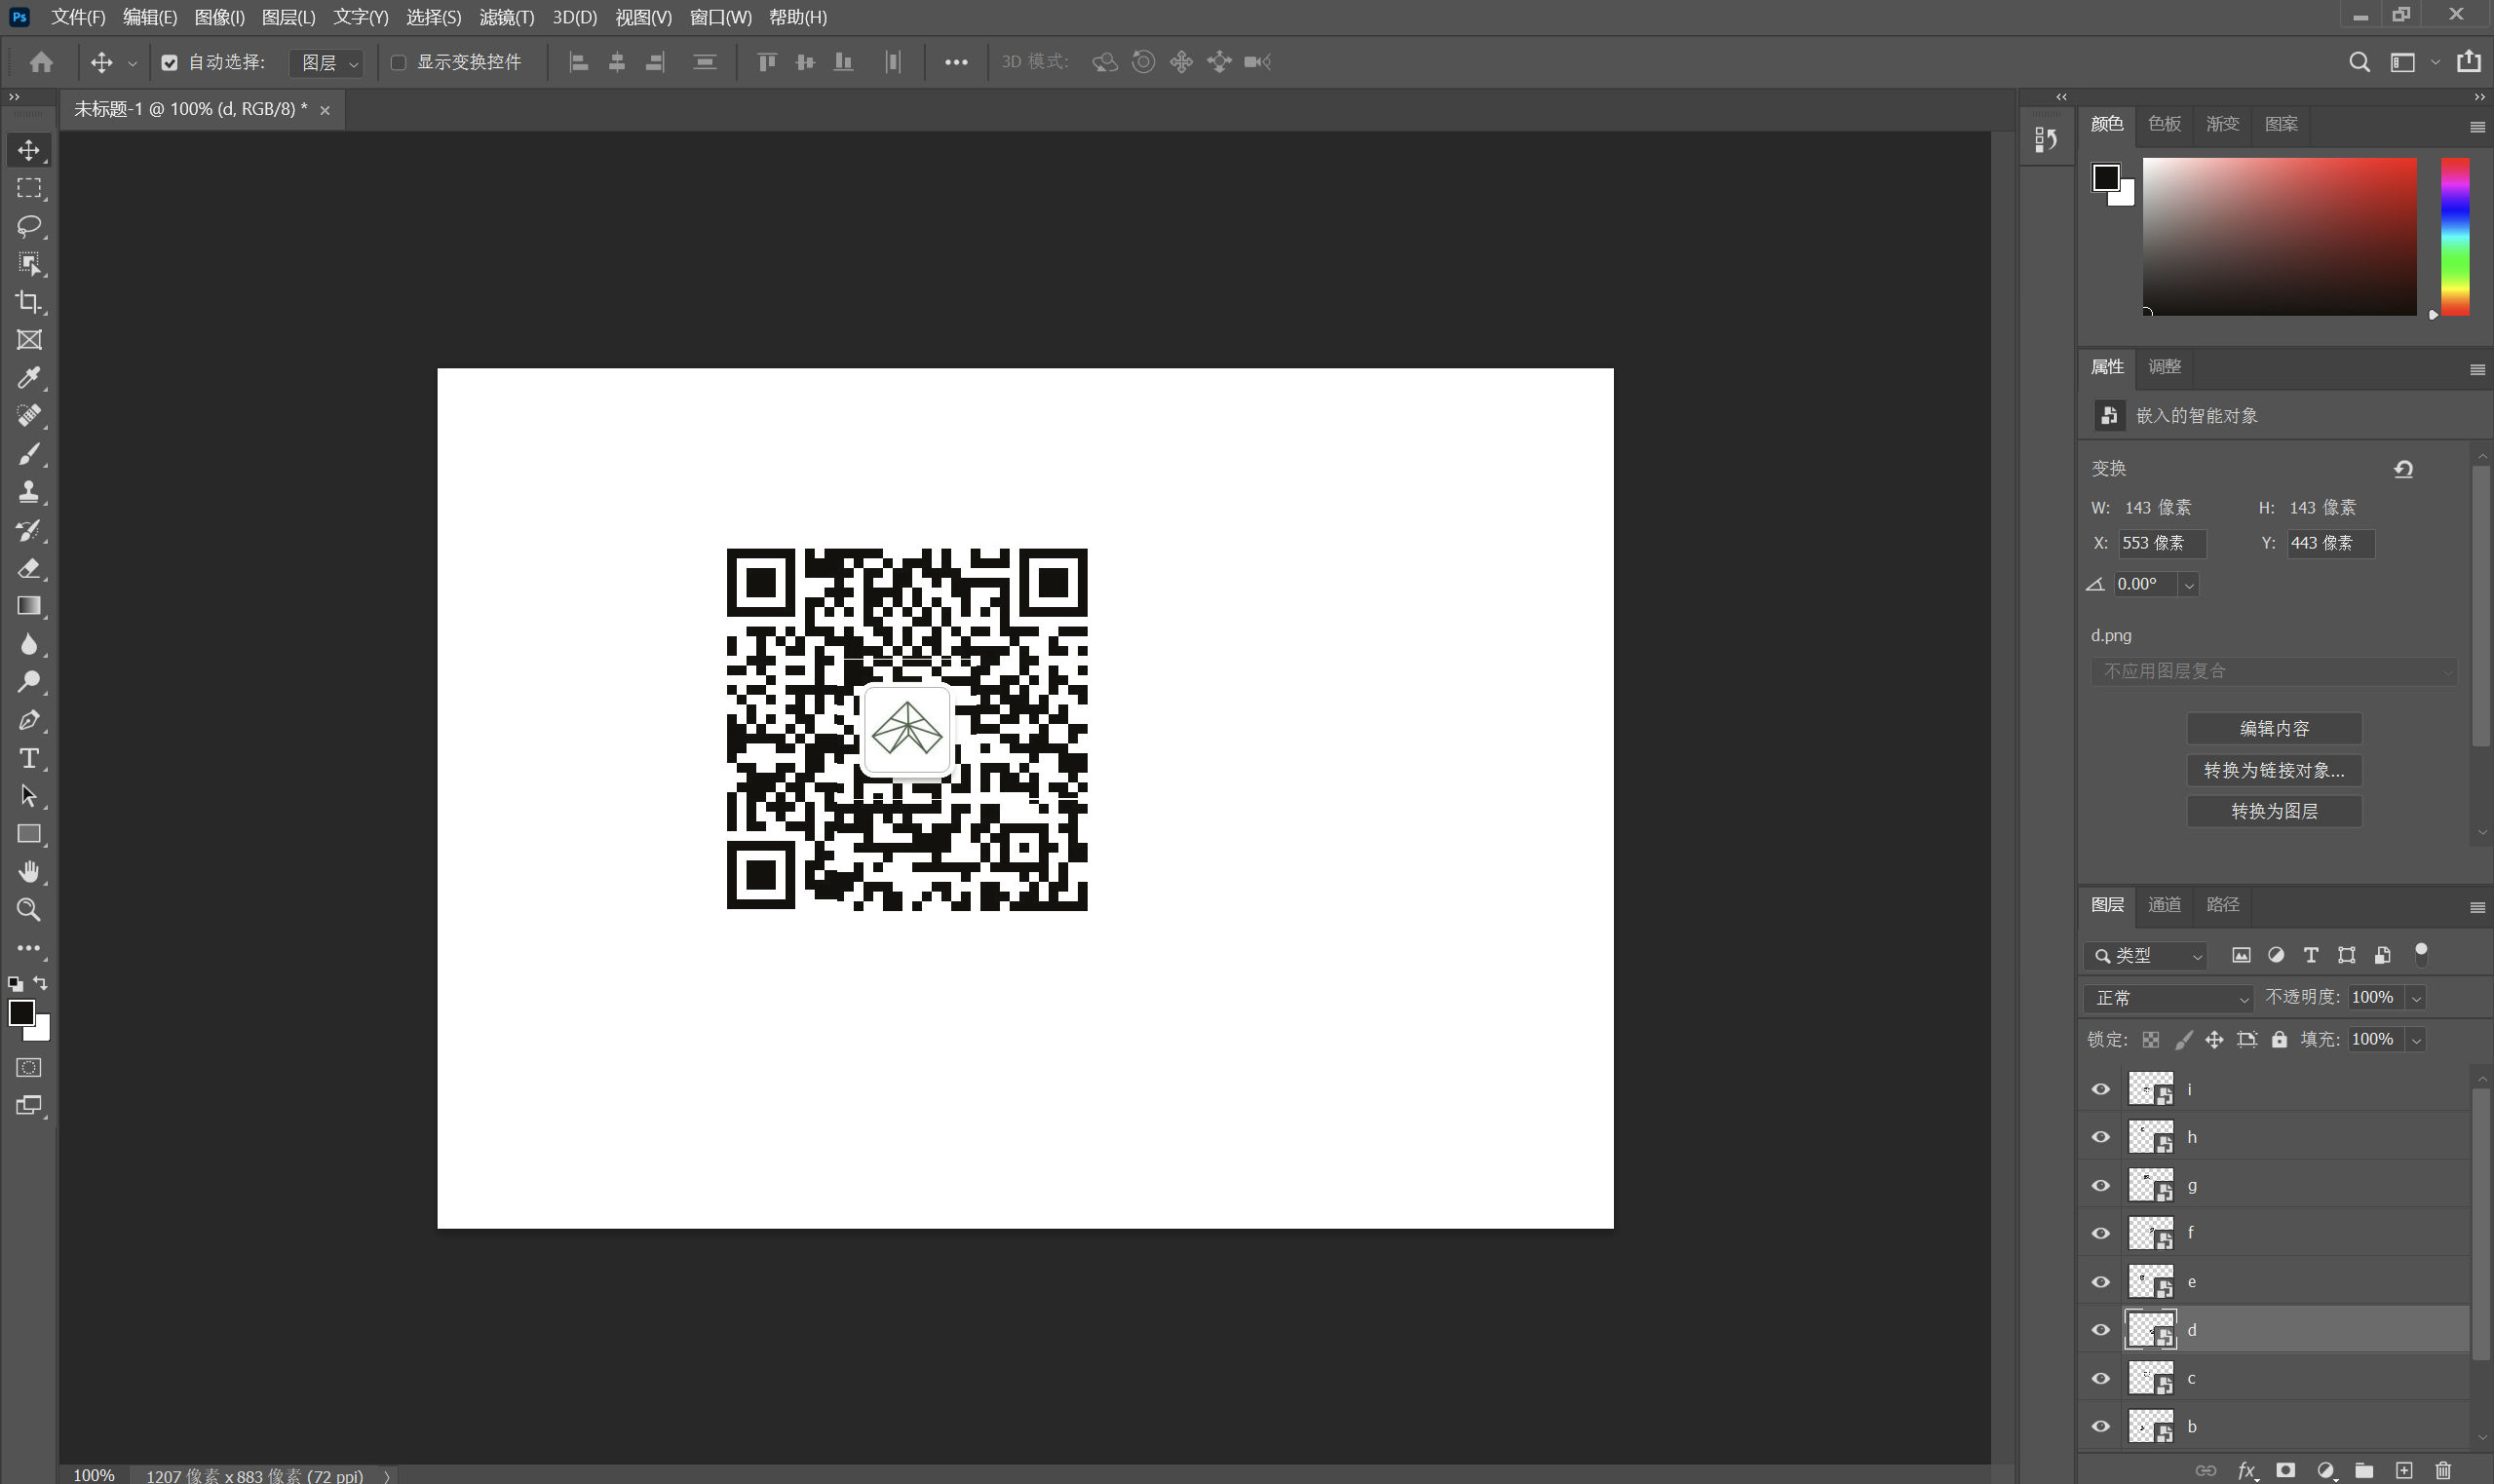Click the toolbox foreground color swatch

21,1013
